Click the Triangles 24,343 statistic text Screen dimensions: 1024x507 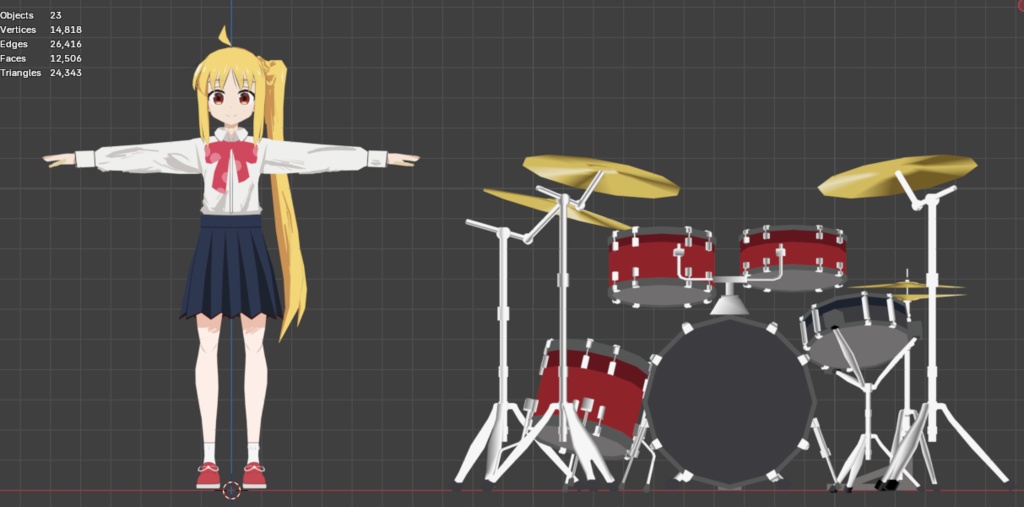click(40, 73)
